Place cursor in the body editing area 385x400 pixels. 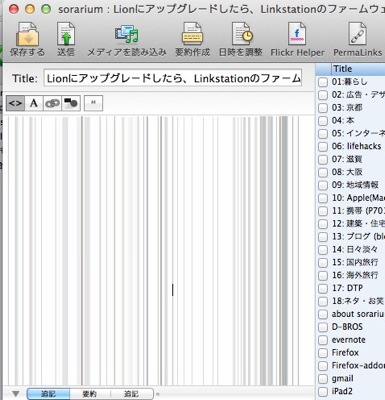click(159, 250)
